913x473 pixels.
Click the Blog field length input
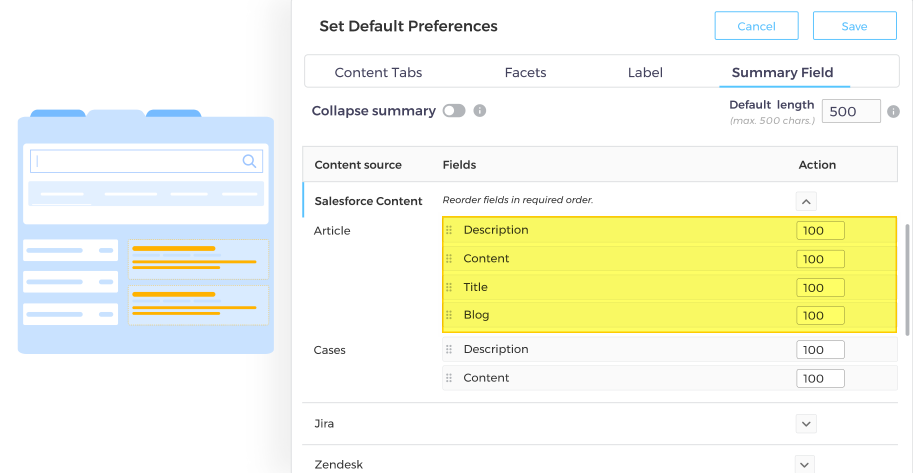[x=820, y=316]
